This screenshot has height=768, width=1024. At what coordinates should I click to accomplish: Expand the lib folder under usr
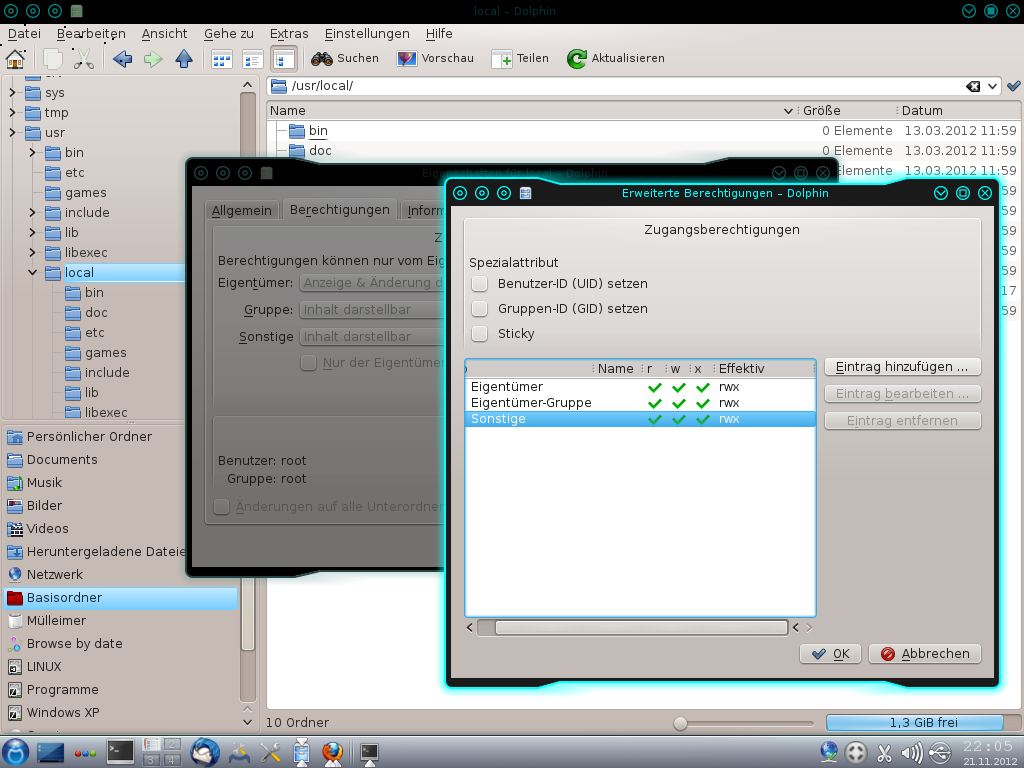pyautogui.click(x=33, y=232)
